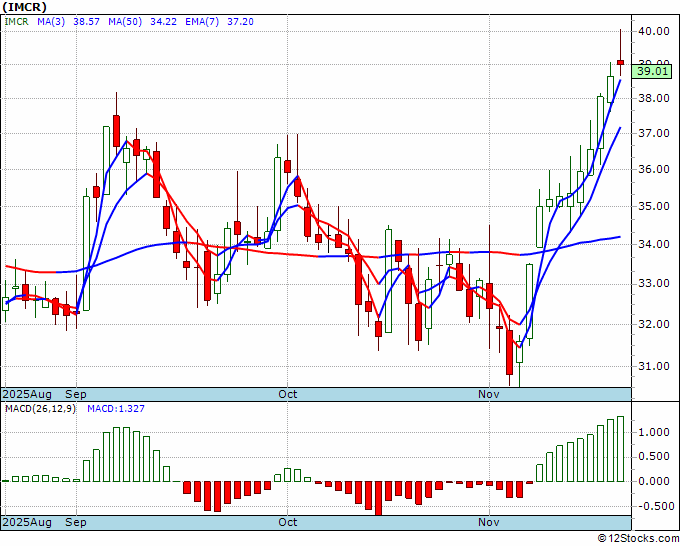Click the EMA(7) value 37.20
The image size is (680, 546).
tap(240, 22)
